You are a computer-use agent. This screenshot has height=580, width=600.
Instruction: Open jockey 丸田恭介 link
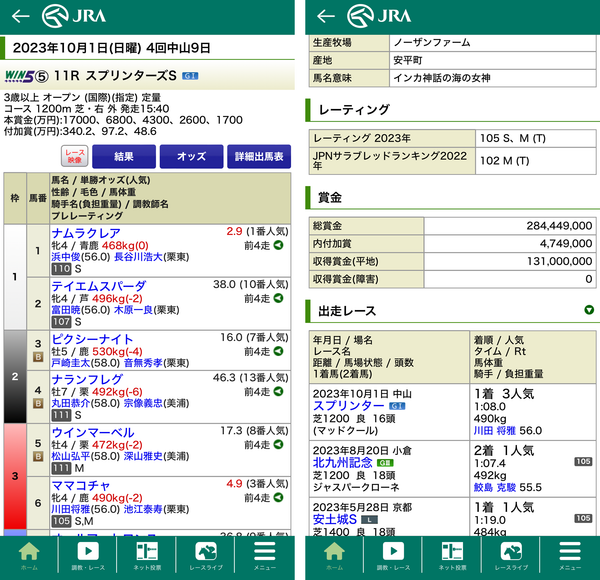point(71,403)
